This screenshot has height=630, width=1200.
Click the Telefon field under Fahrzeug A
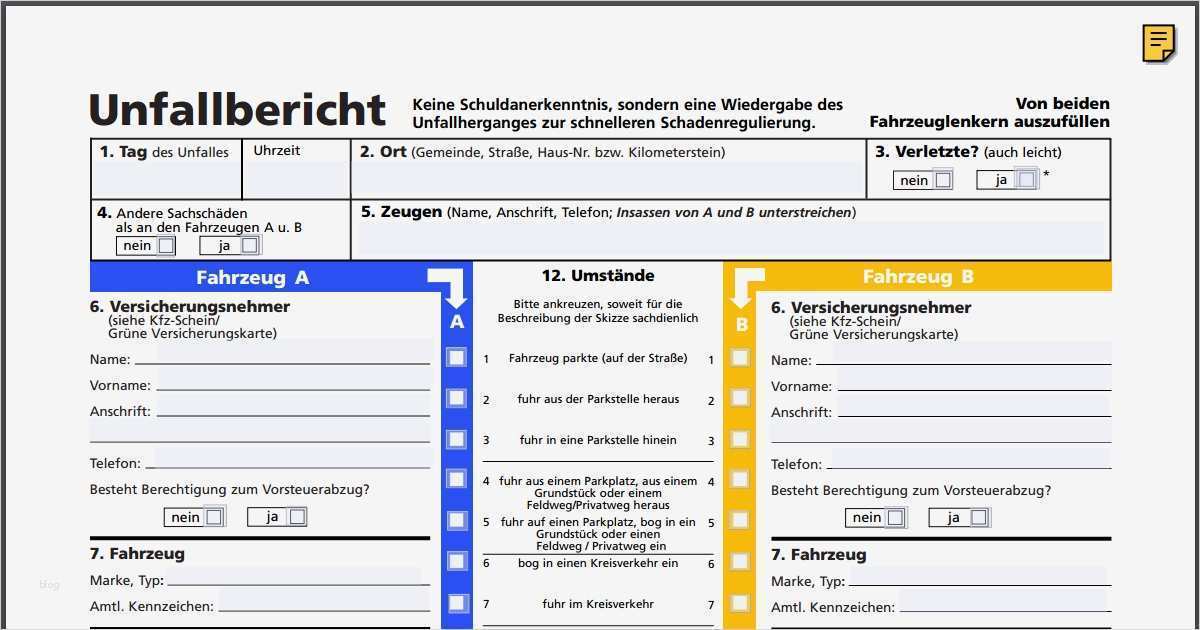click(x=291, y=459)
